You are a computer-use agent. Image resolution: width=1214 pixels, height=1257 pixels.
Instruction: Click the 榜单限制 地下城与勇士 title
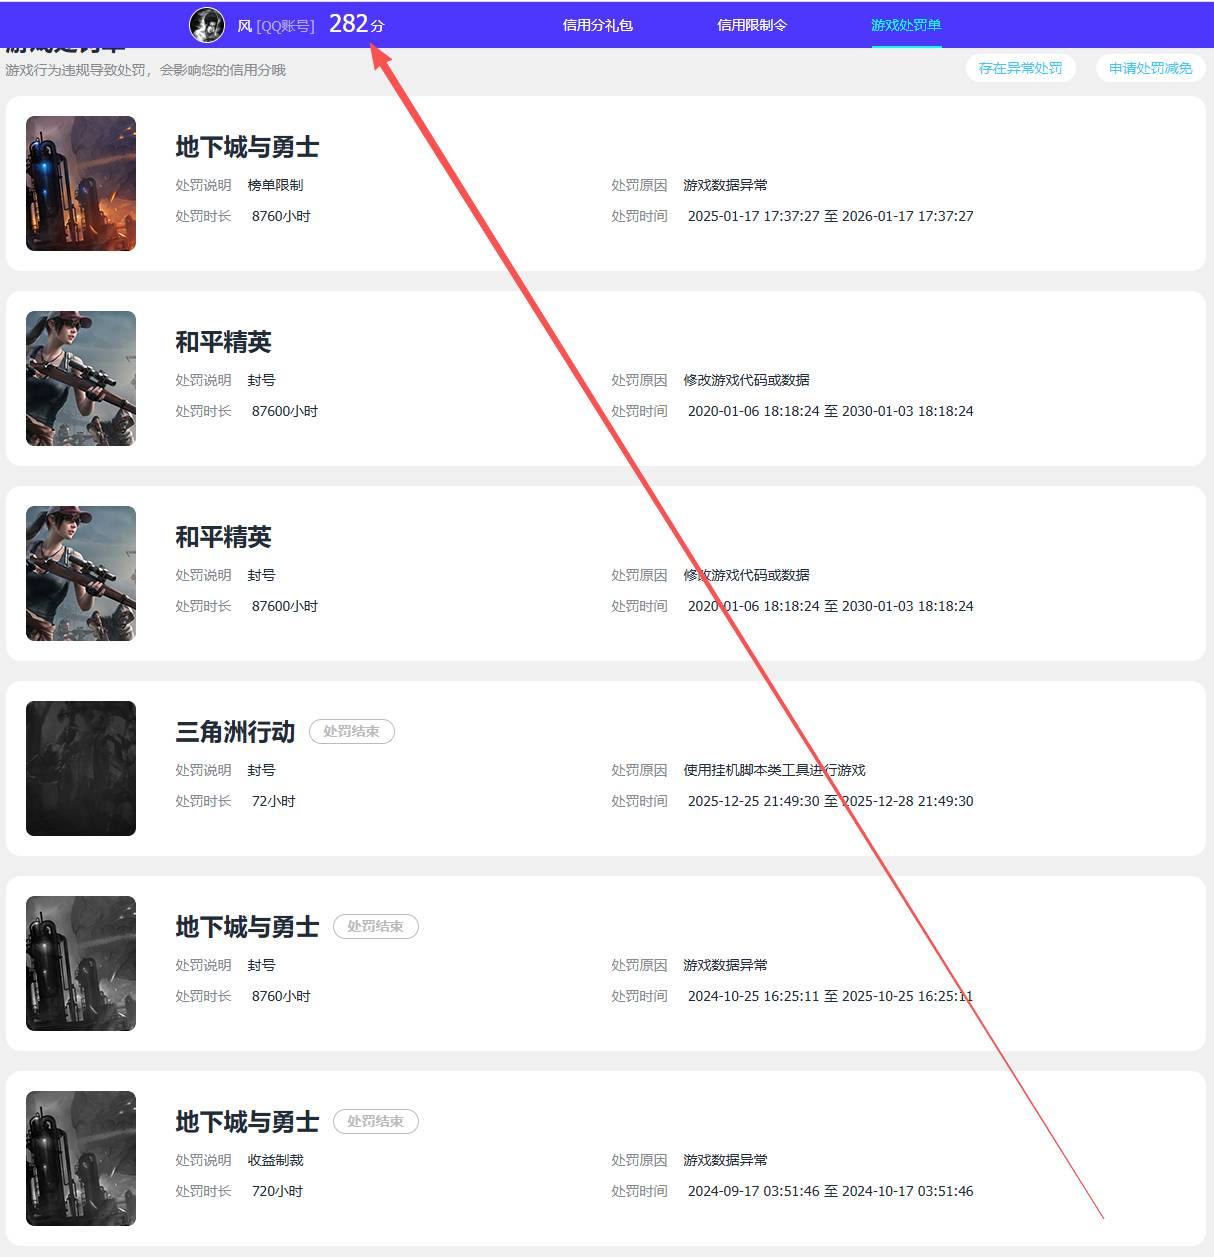pyautogui.click(x=248, y=147)
